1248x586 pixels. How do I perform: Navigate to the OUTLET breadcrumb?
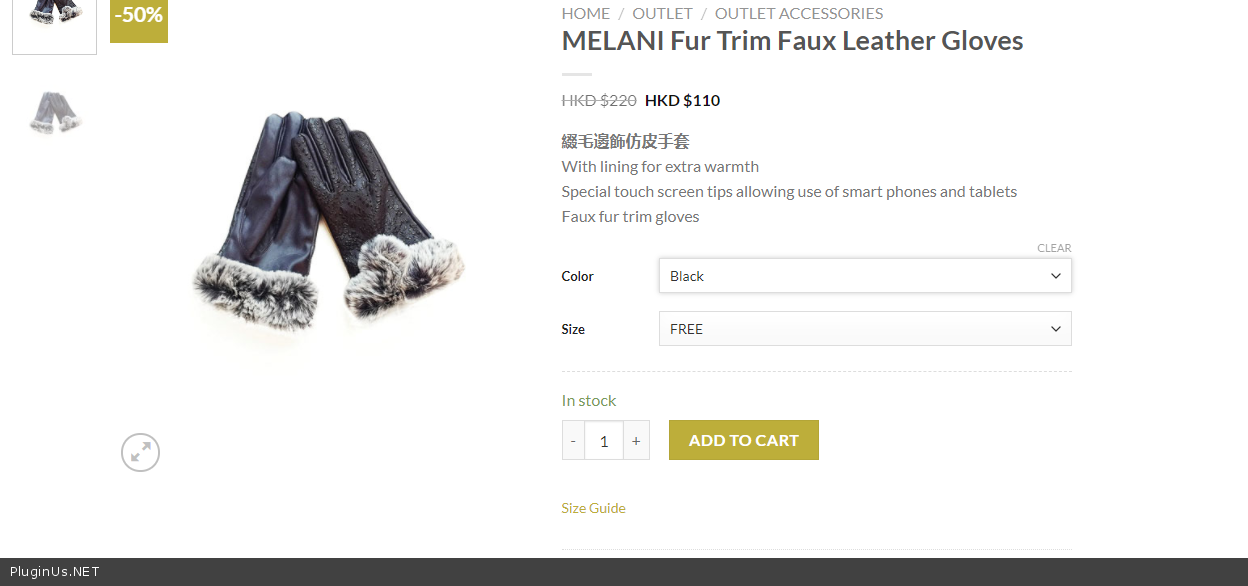click(x=662, y=13)
